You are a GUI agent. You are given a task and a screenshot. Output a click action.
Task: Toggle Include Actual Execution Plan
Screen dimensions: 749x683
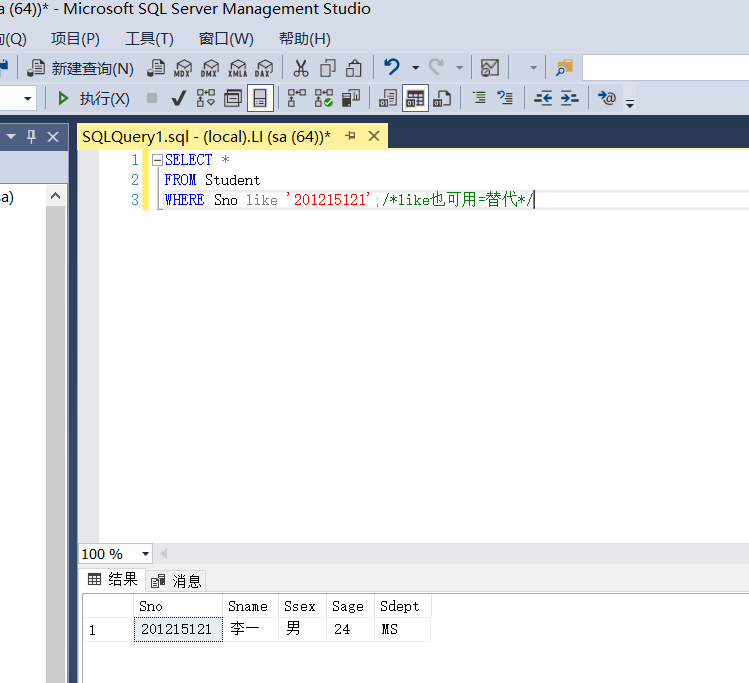click(297, 98)
